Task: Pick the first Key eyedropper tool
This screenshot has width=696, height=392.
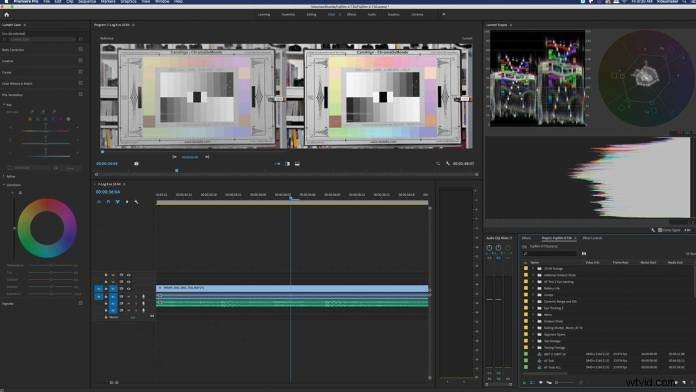Action: [32, 112]
